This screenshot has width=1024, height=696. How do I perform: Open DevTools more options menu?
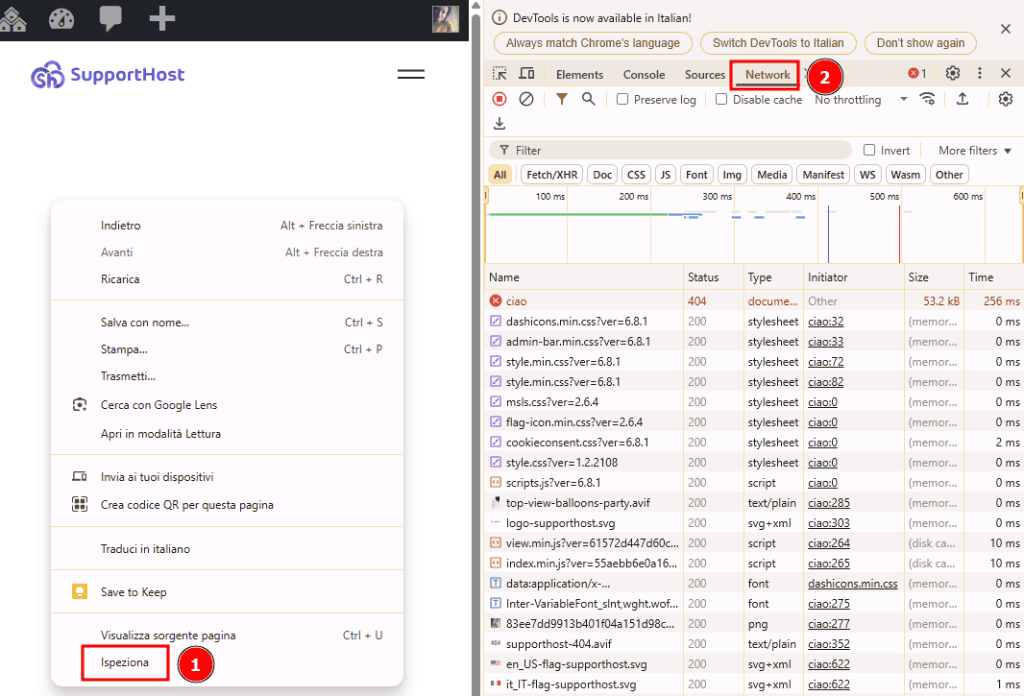point(980,73)
